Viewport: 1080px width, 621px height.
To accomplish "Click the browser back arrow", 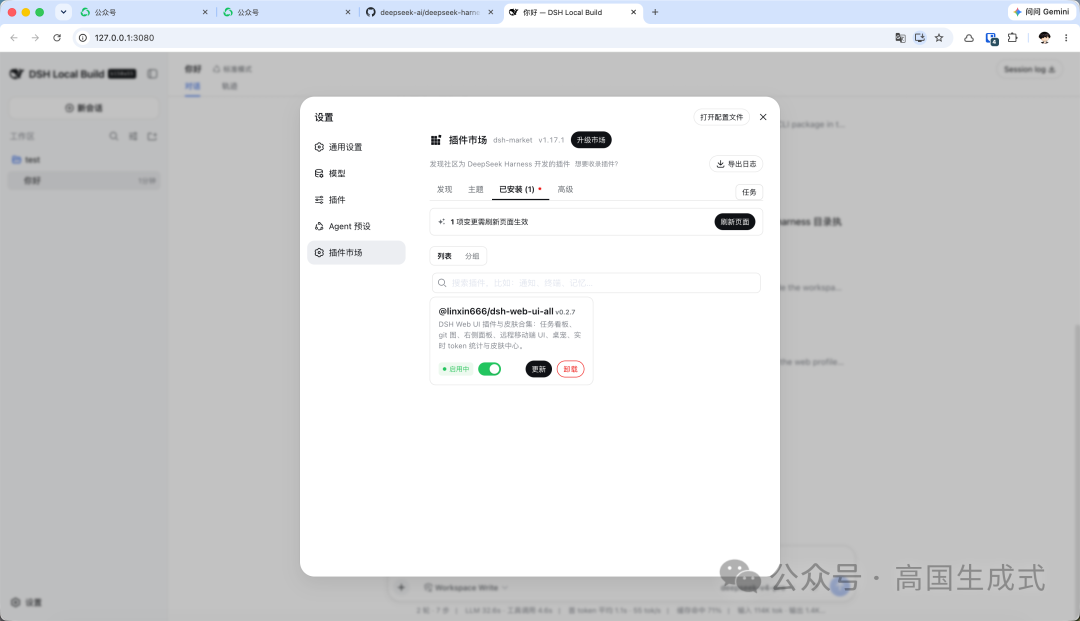I will point(14,38).
